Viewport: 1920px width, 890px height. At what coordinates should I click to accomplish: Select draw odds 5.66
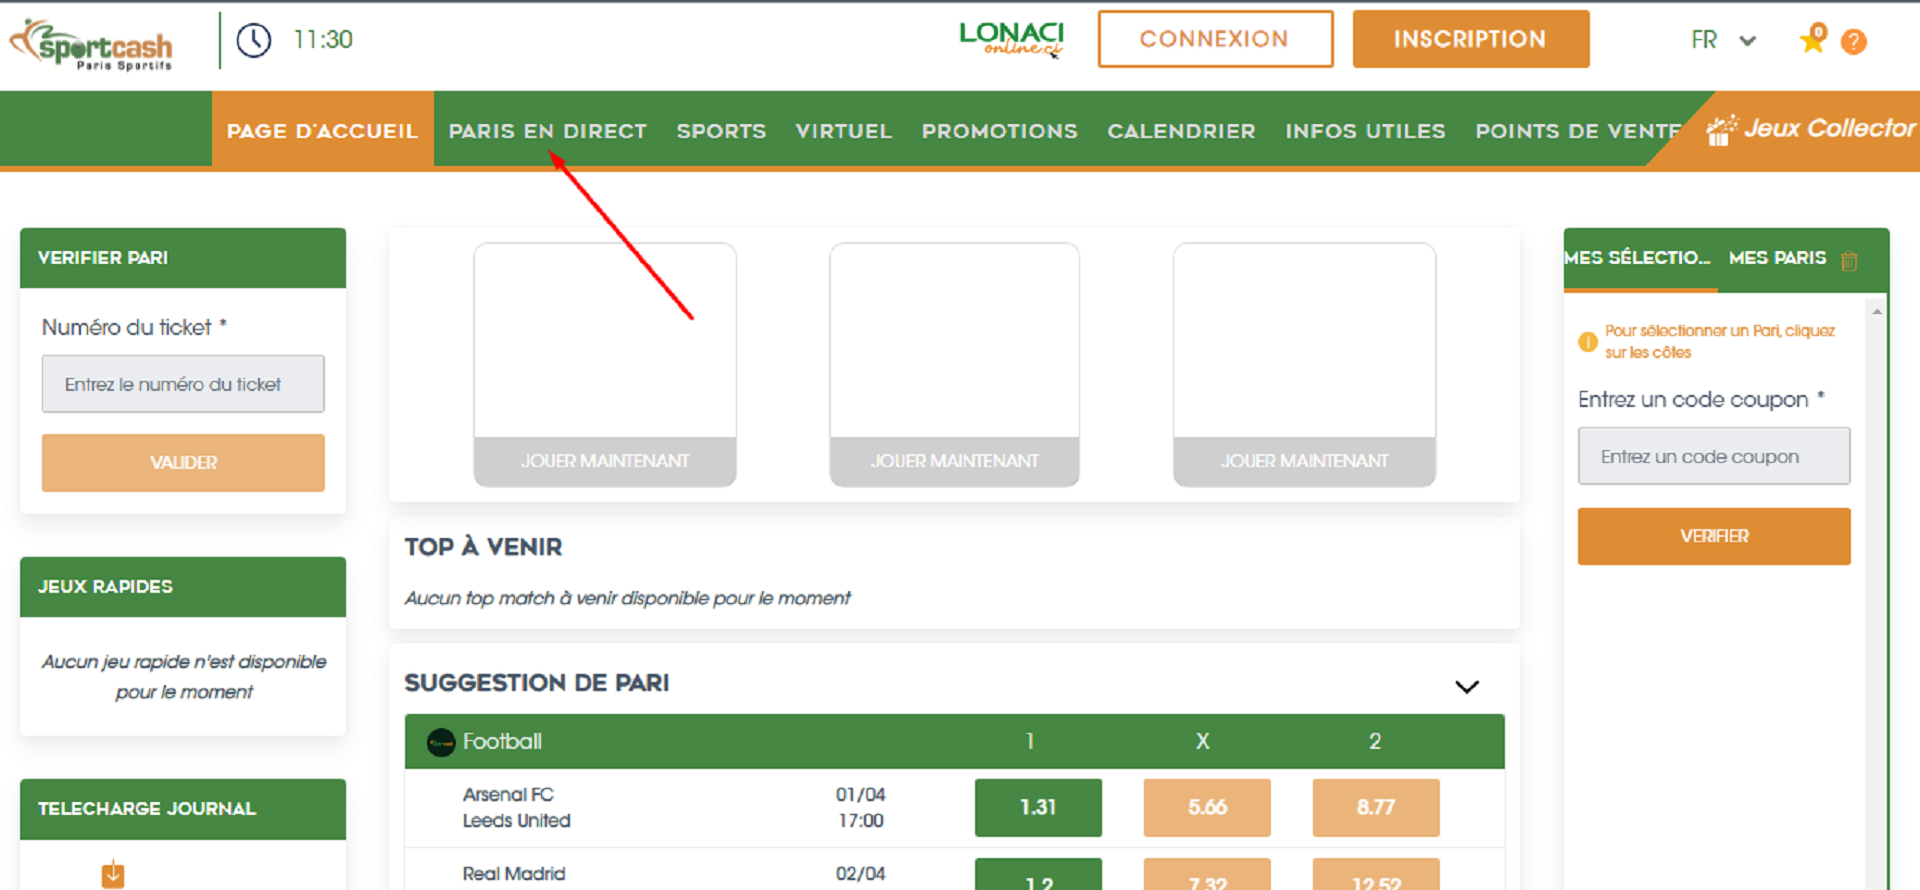pyautogui.click(x=1207, y=807)
